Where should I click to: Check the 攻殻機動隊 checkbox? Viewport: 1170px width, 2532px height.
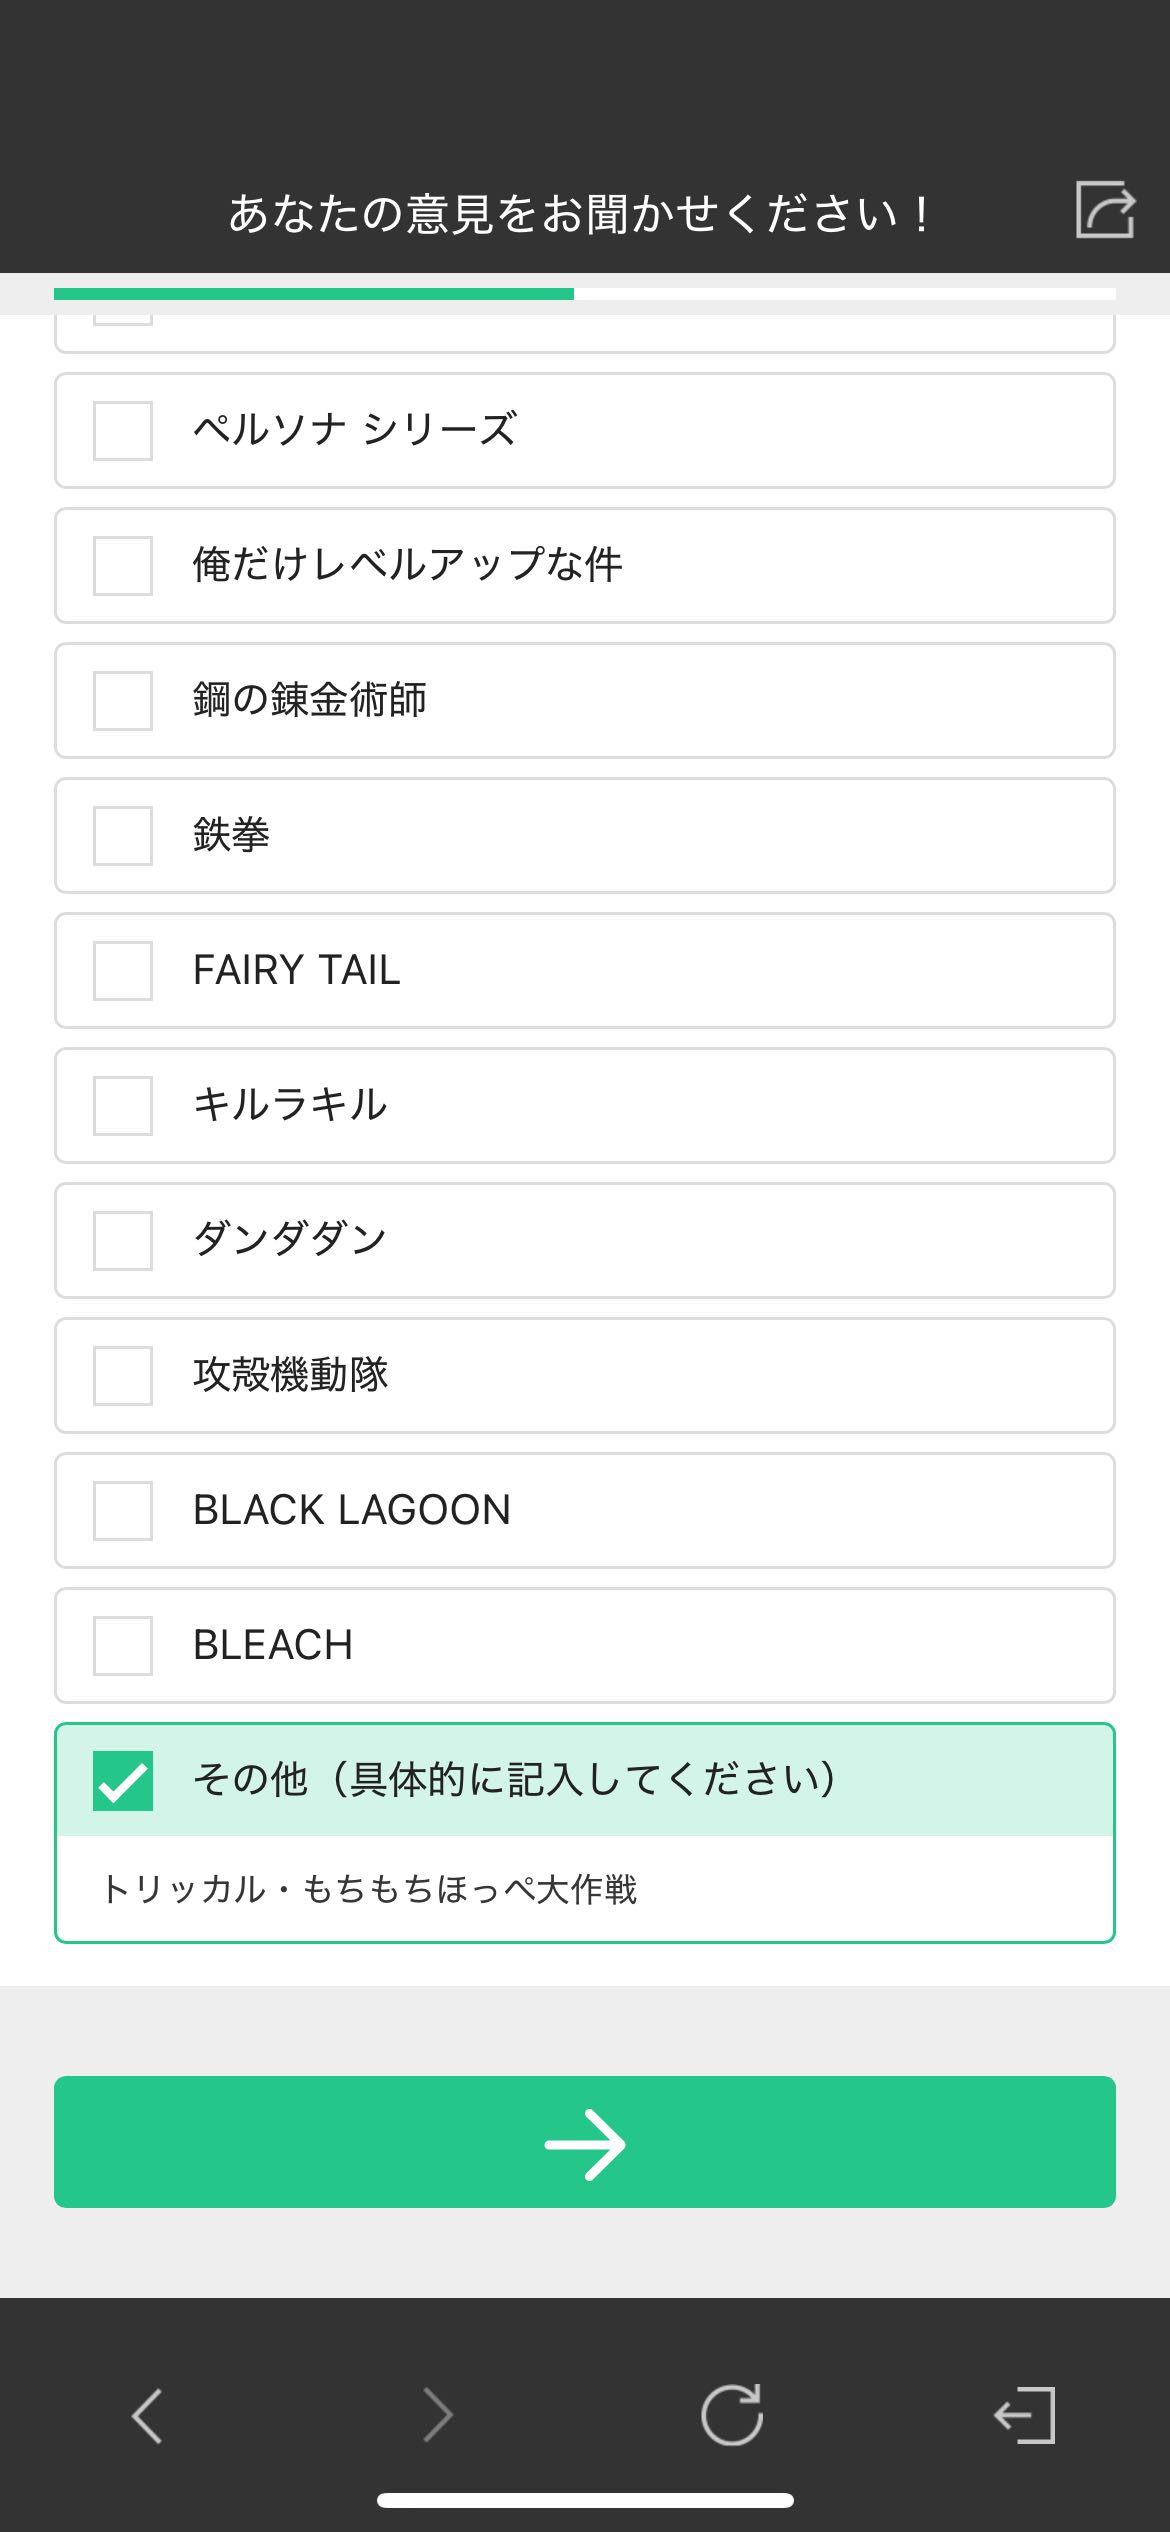point(123,1376)
